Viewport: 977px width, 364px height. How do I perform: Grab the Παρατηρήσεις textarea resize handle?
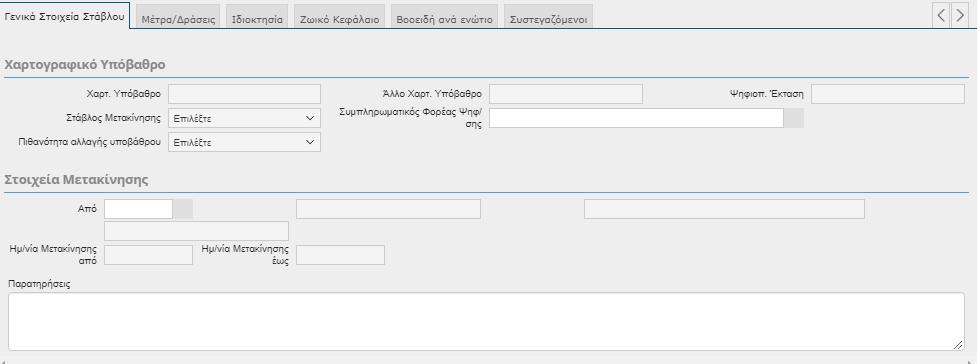pos(959,345)
